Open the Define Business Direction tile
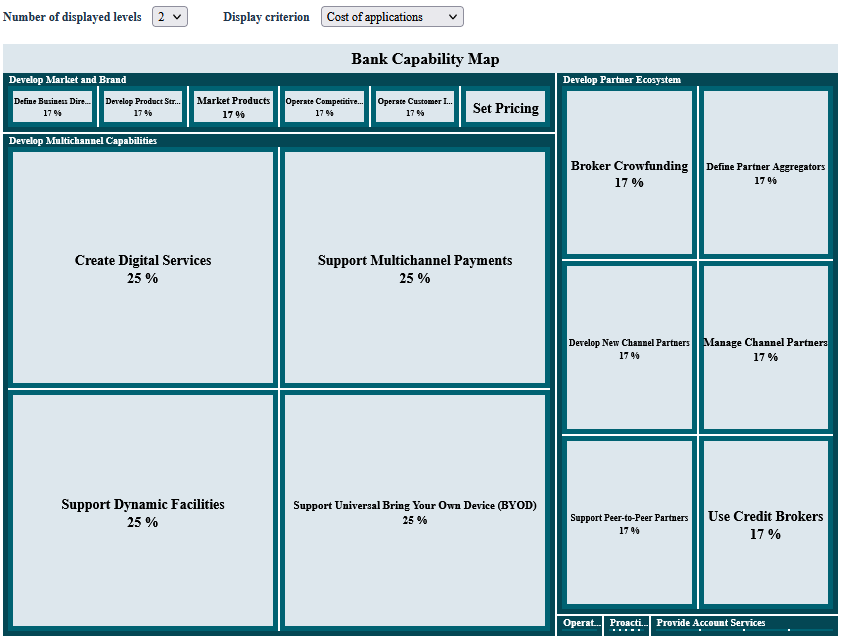Viewport: 843px width, 638px height. [53, 107]
